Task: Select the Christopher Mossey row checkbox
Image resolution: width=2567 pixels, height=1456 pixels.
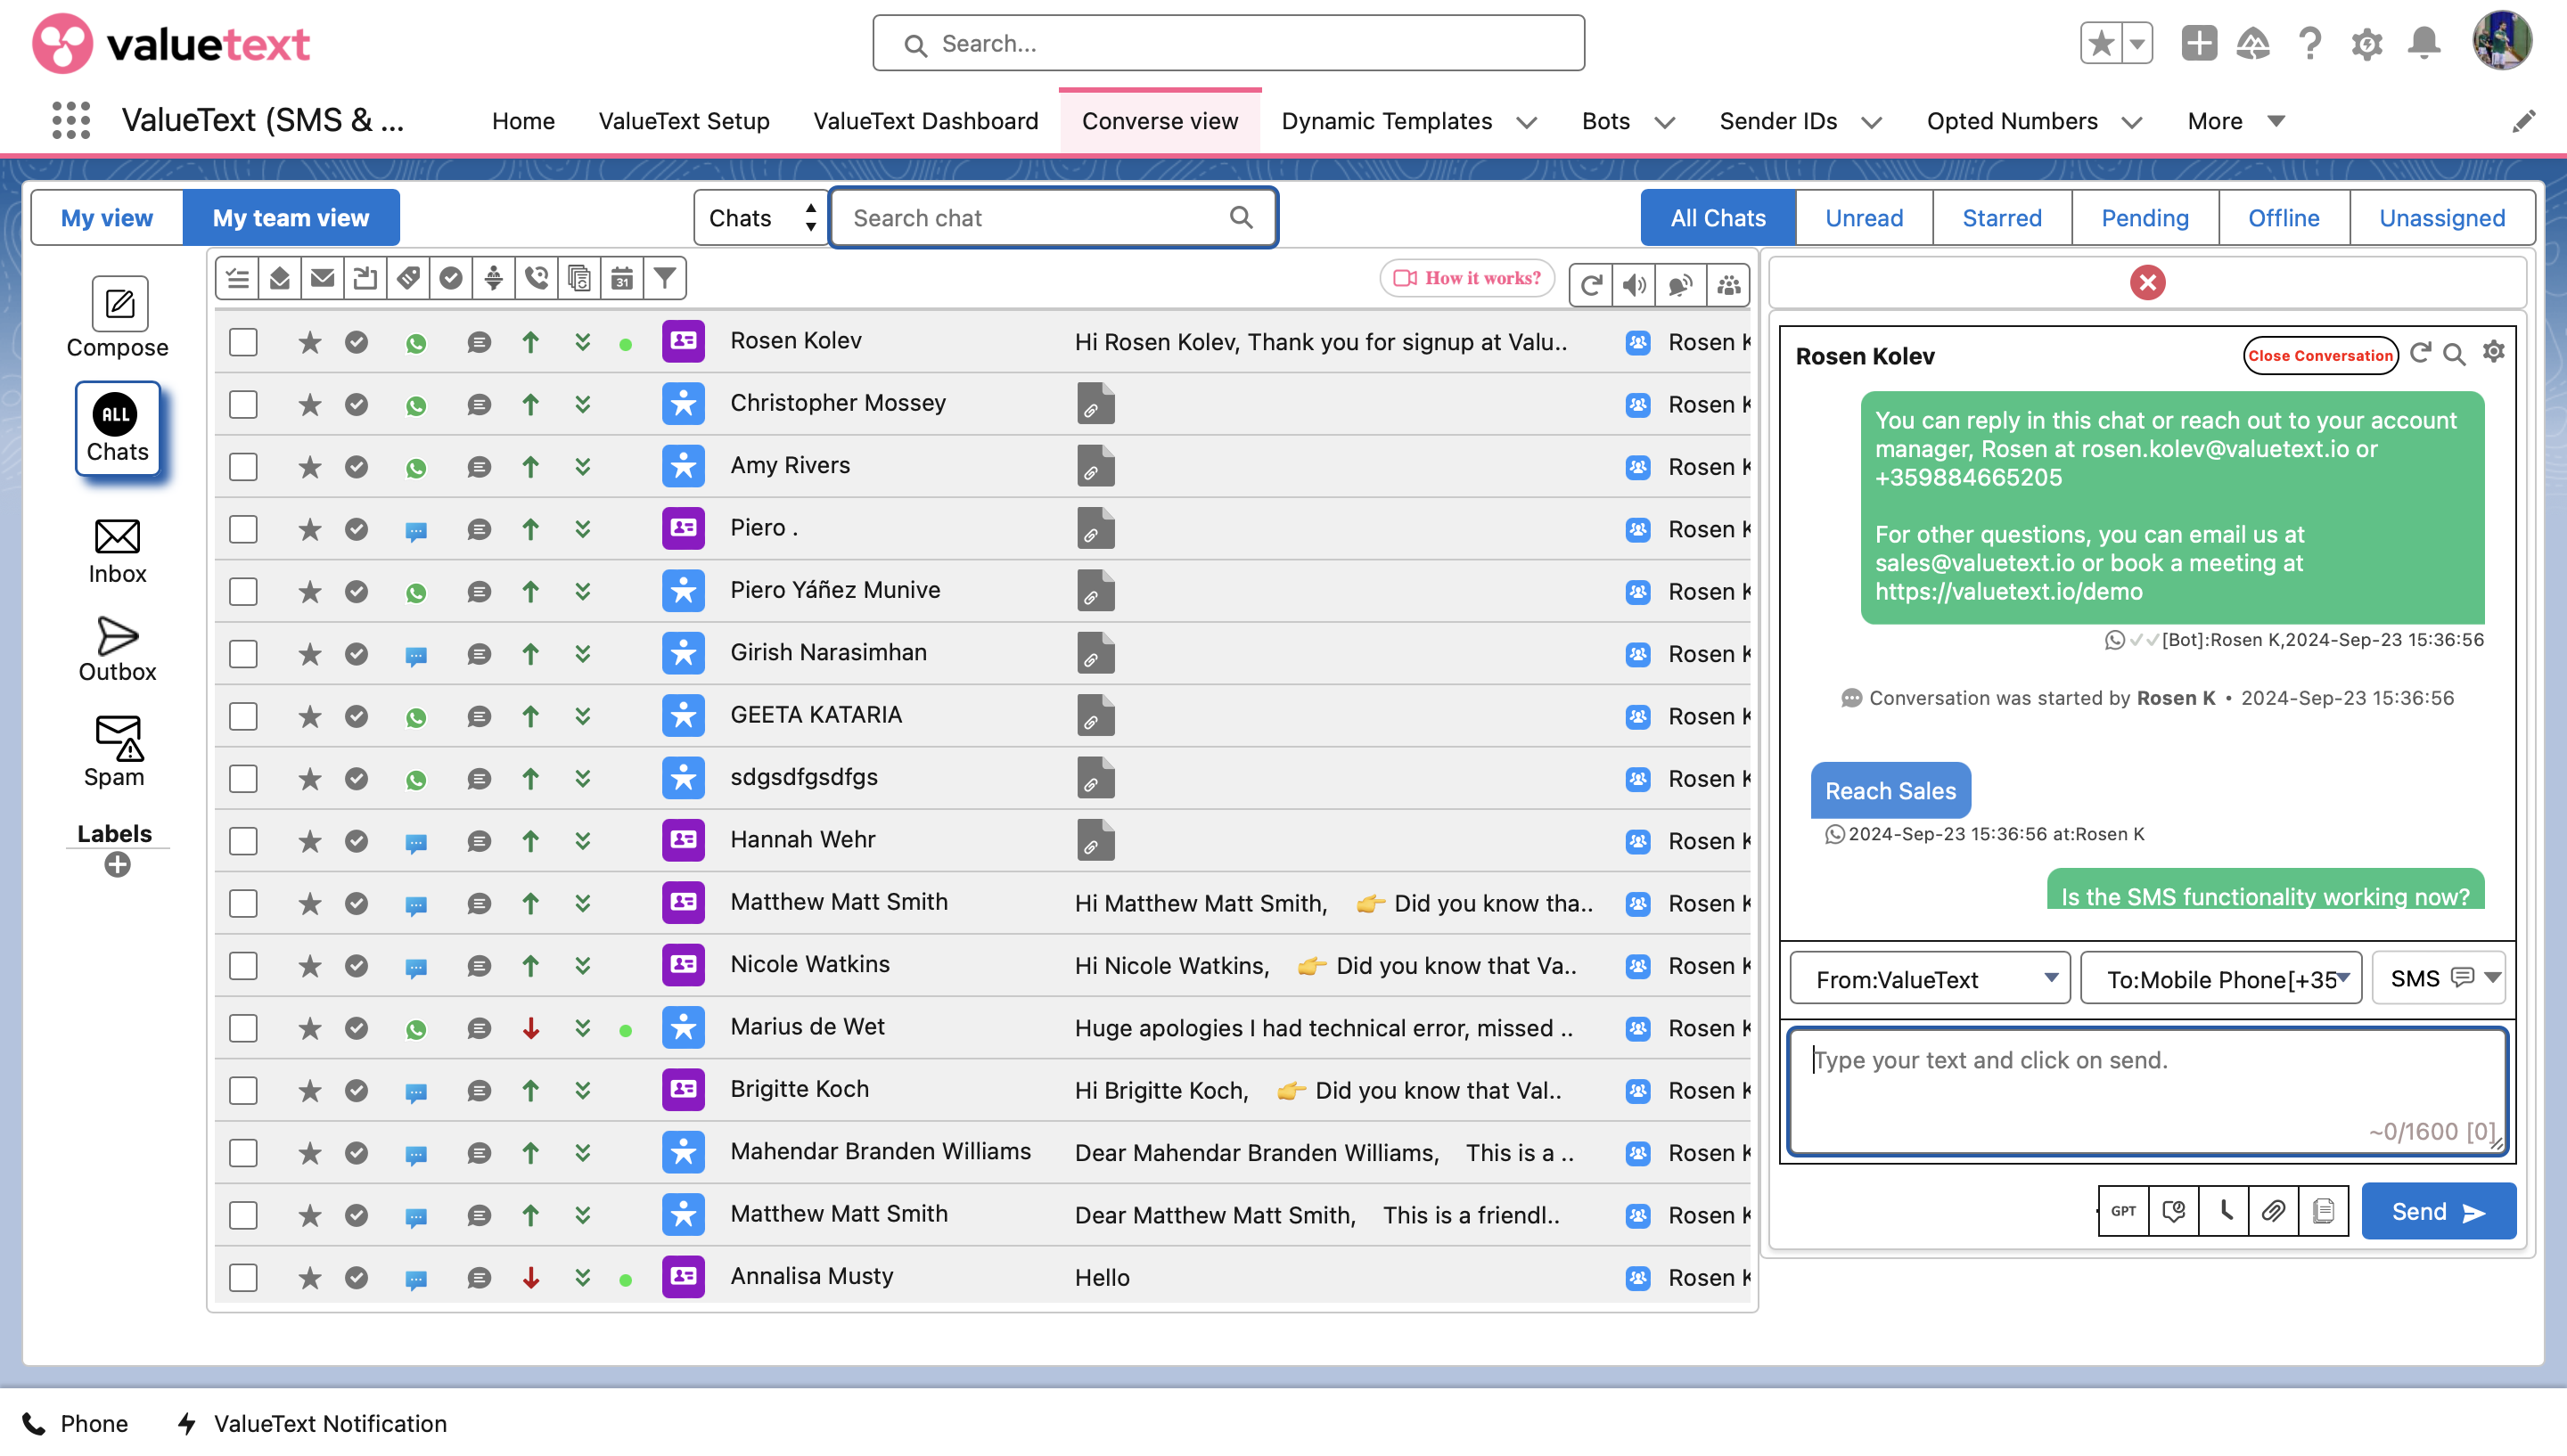Action: [x=243, y=404]
